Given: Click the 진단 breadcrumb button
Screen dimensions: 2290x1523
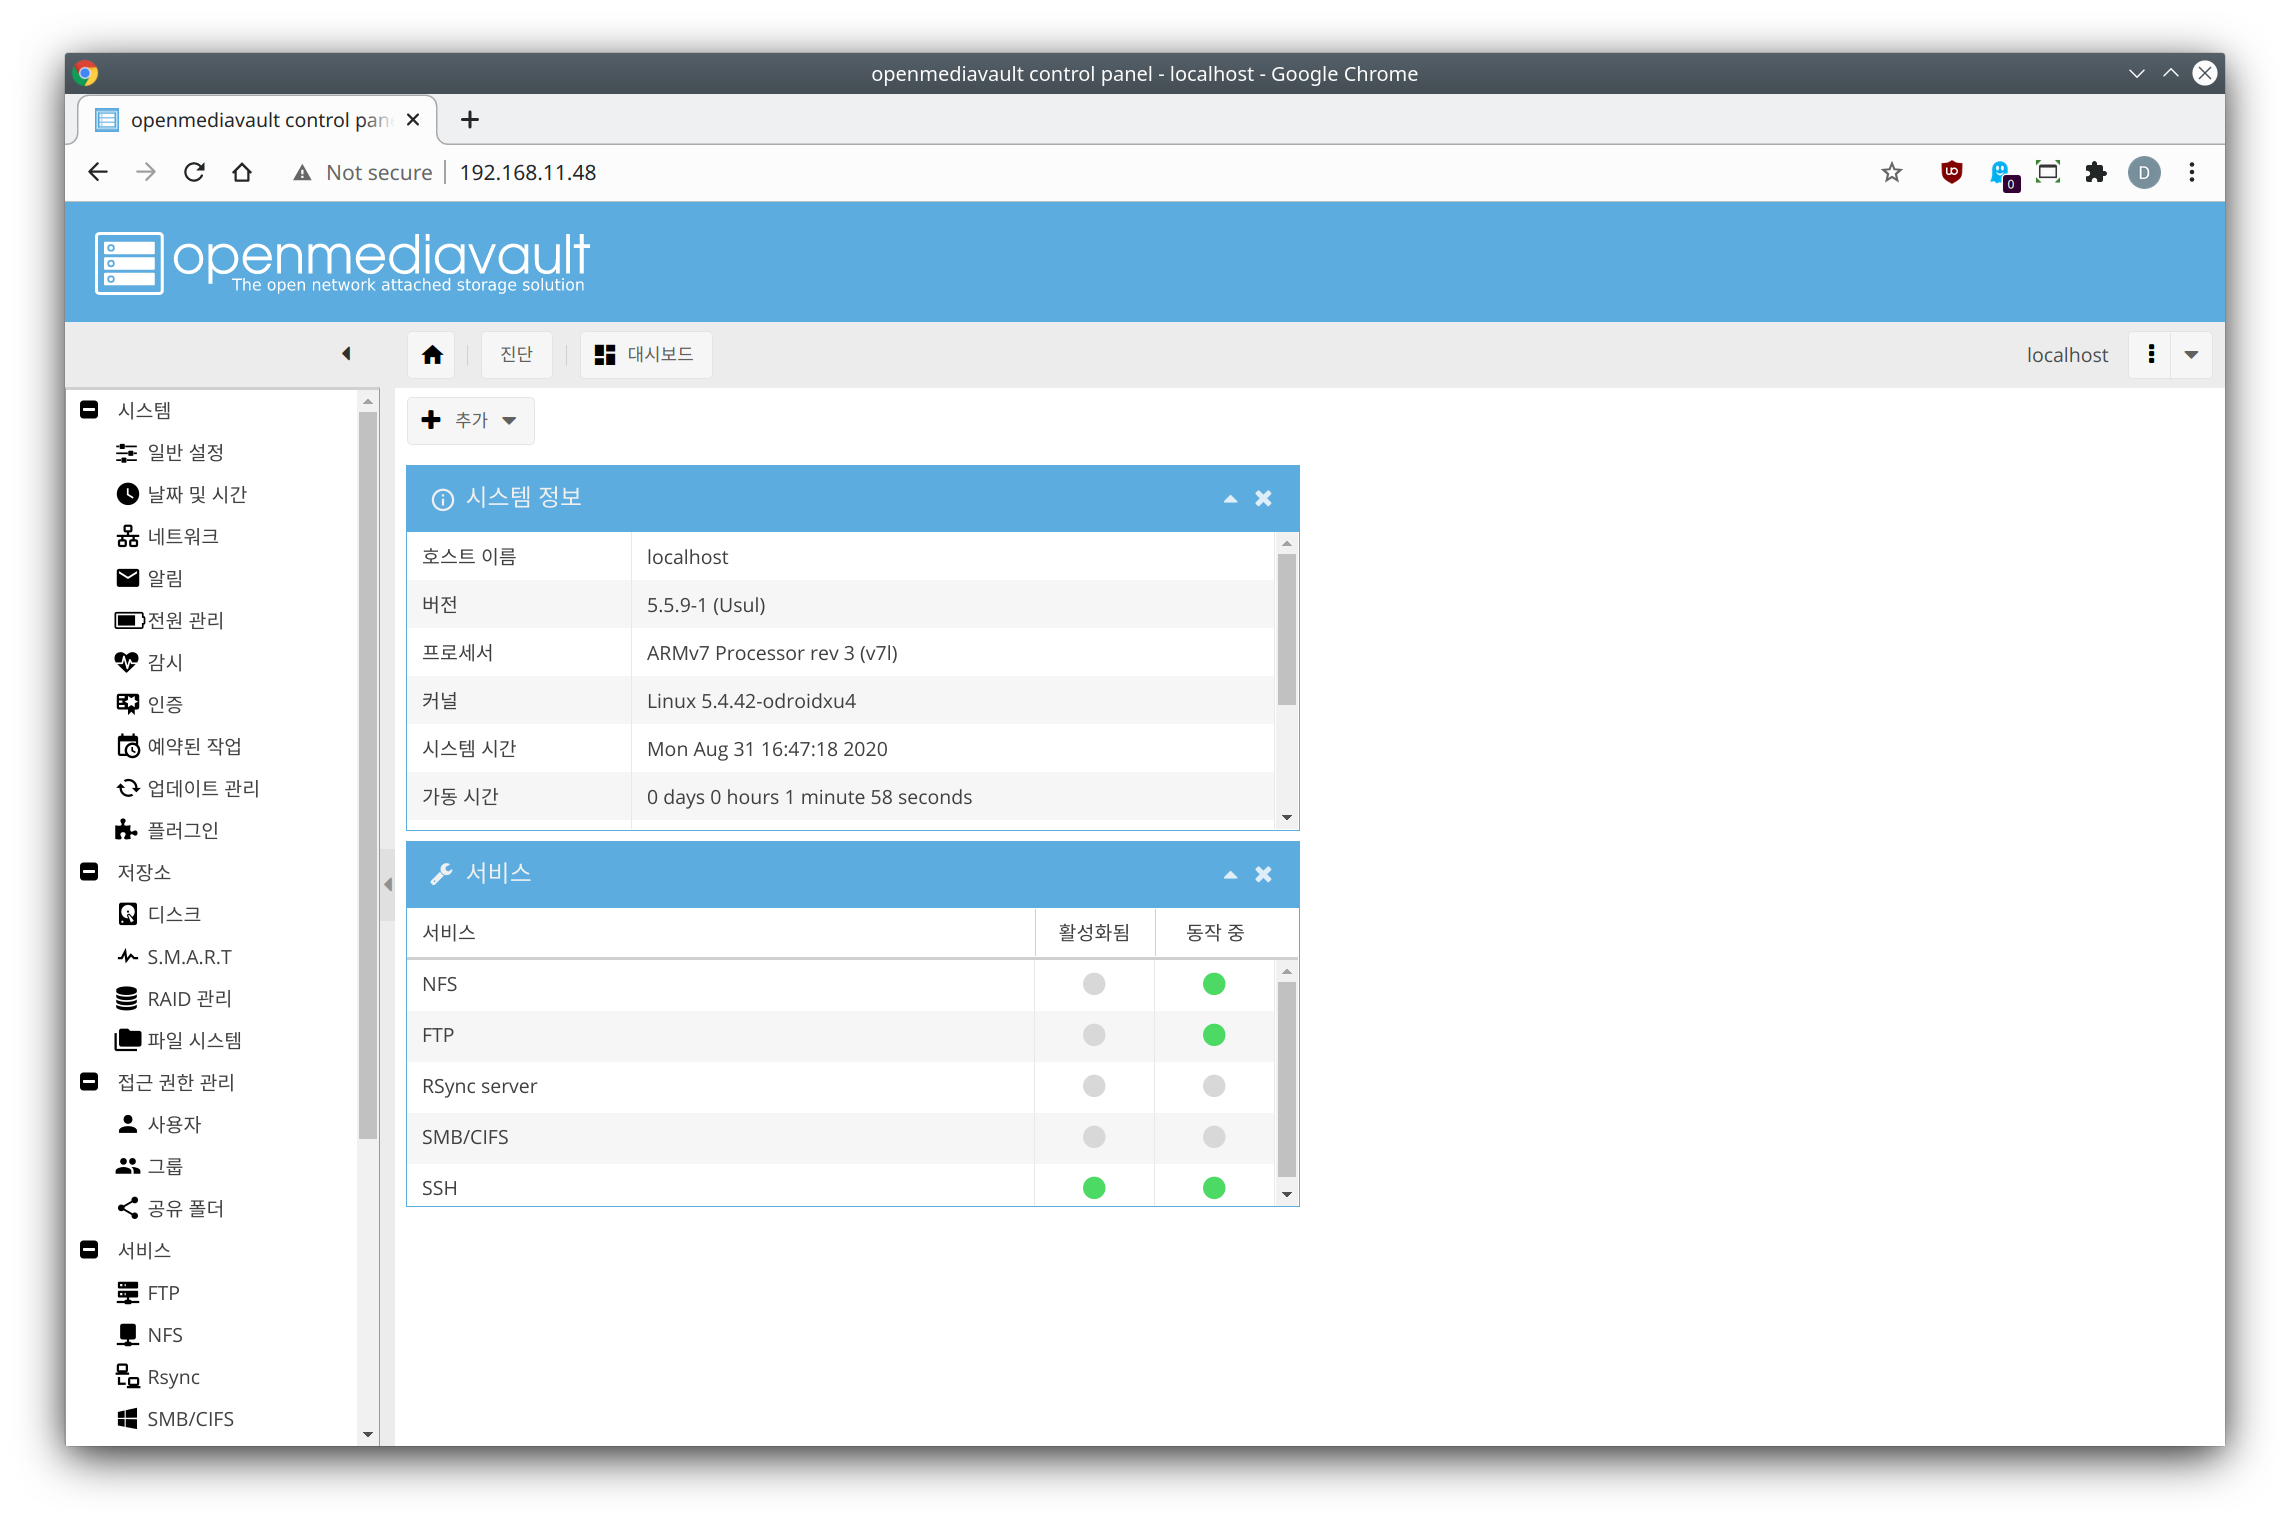Looking at the screenshot, I should pos(516,355).
